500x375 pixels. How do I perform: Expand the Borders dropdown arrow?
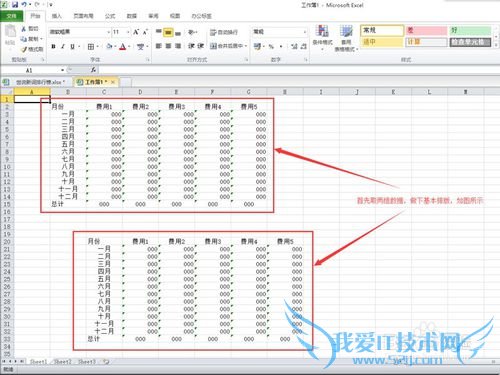[97, 47]
